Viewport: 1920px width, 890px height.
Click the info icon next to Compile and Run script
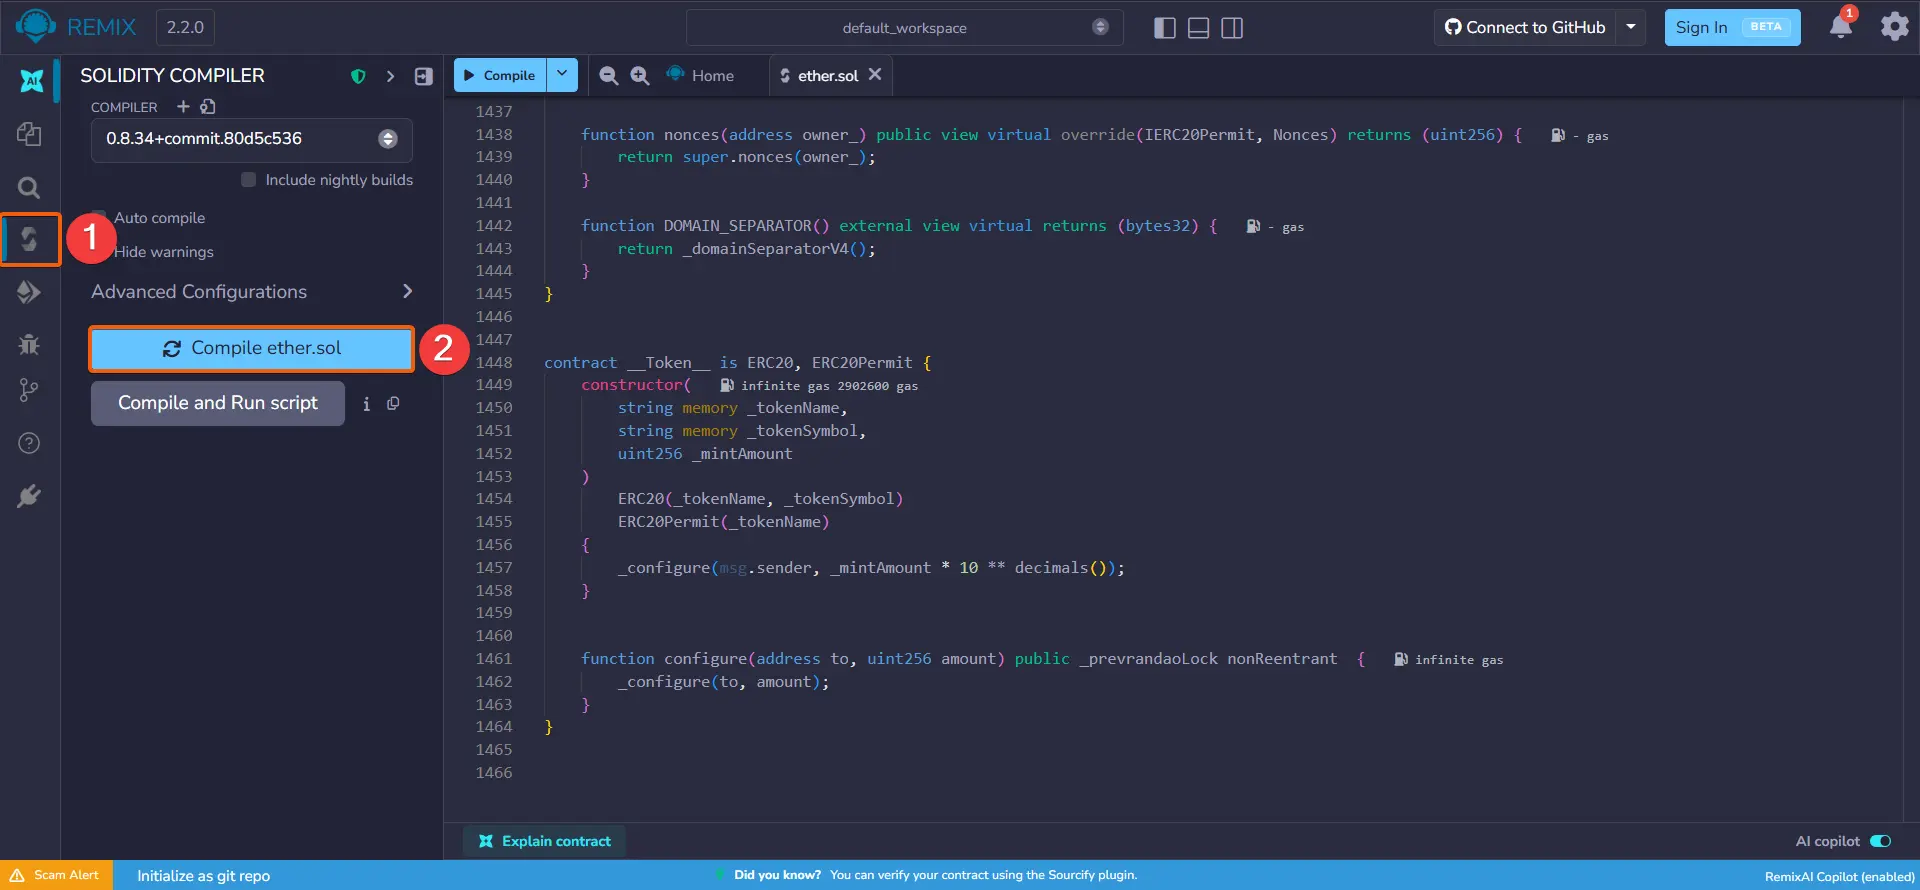click(x=366, y=404)
